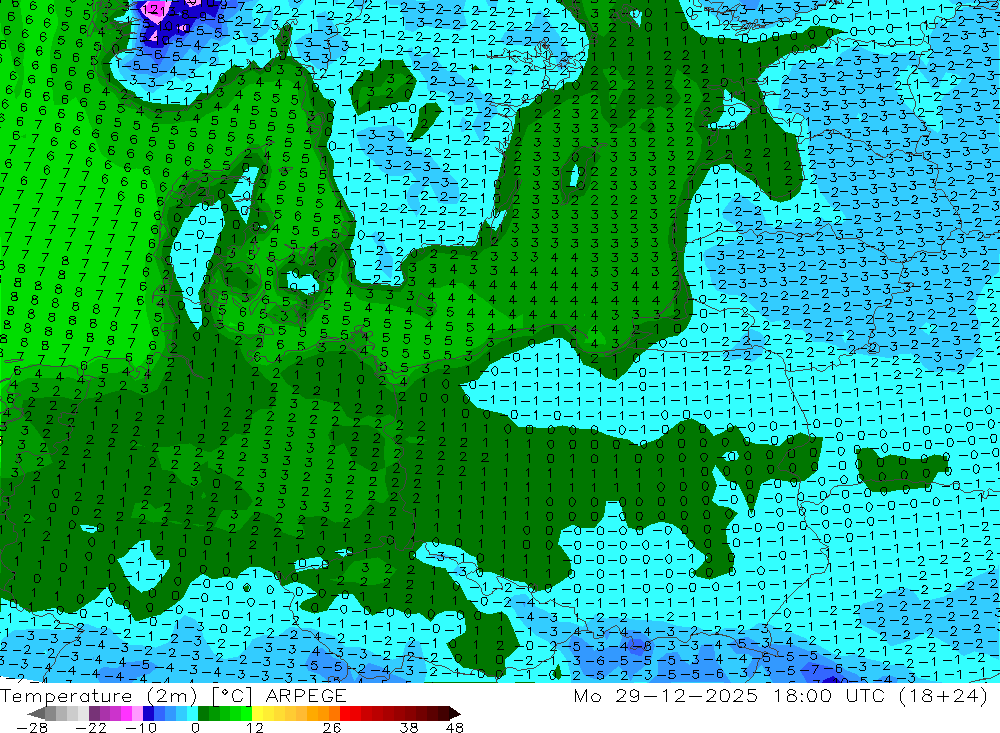Click the 'Temperature (2m) [°C] ARPEGE' title

(173, 695)
